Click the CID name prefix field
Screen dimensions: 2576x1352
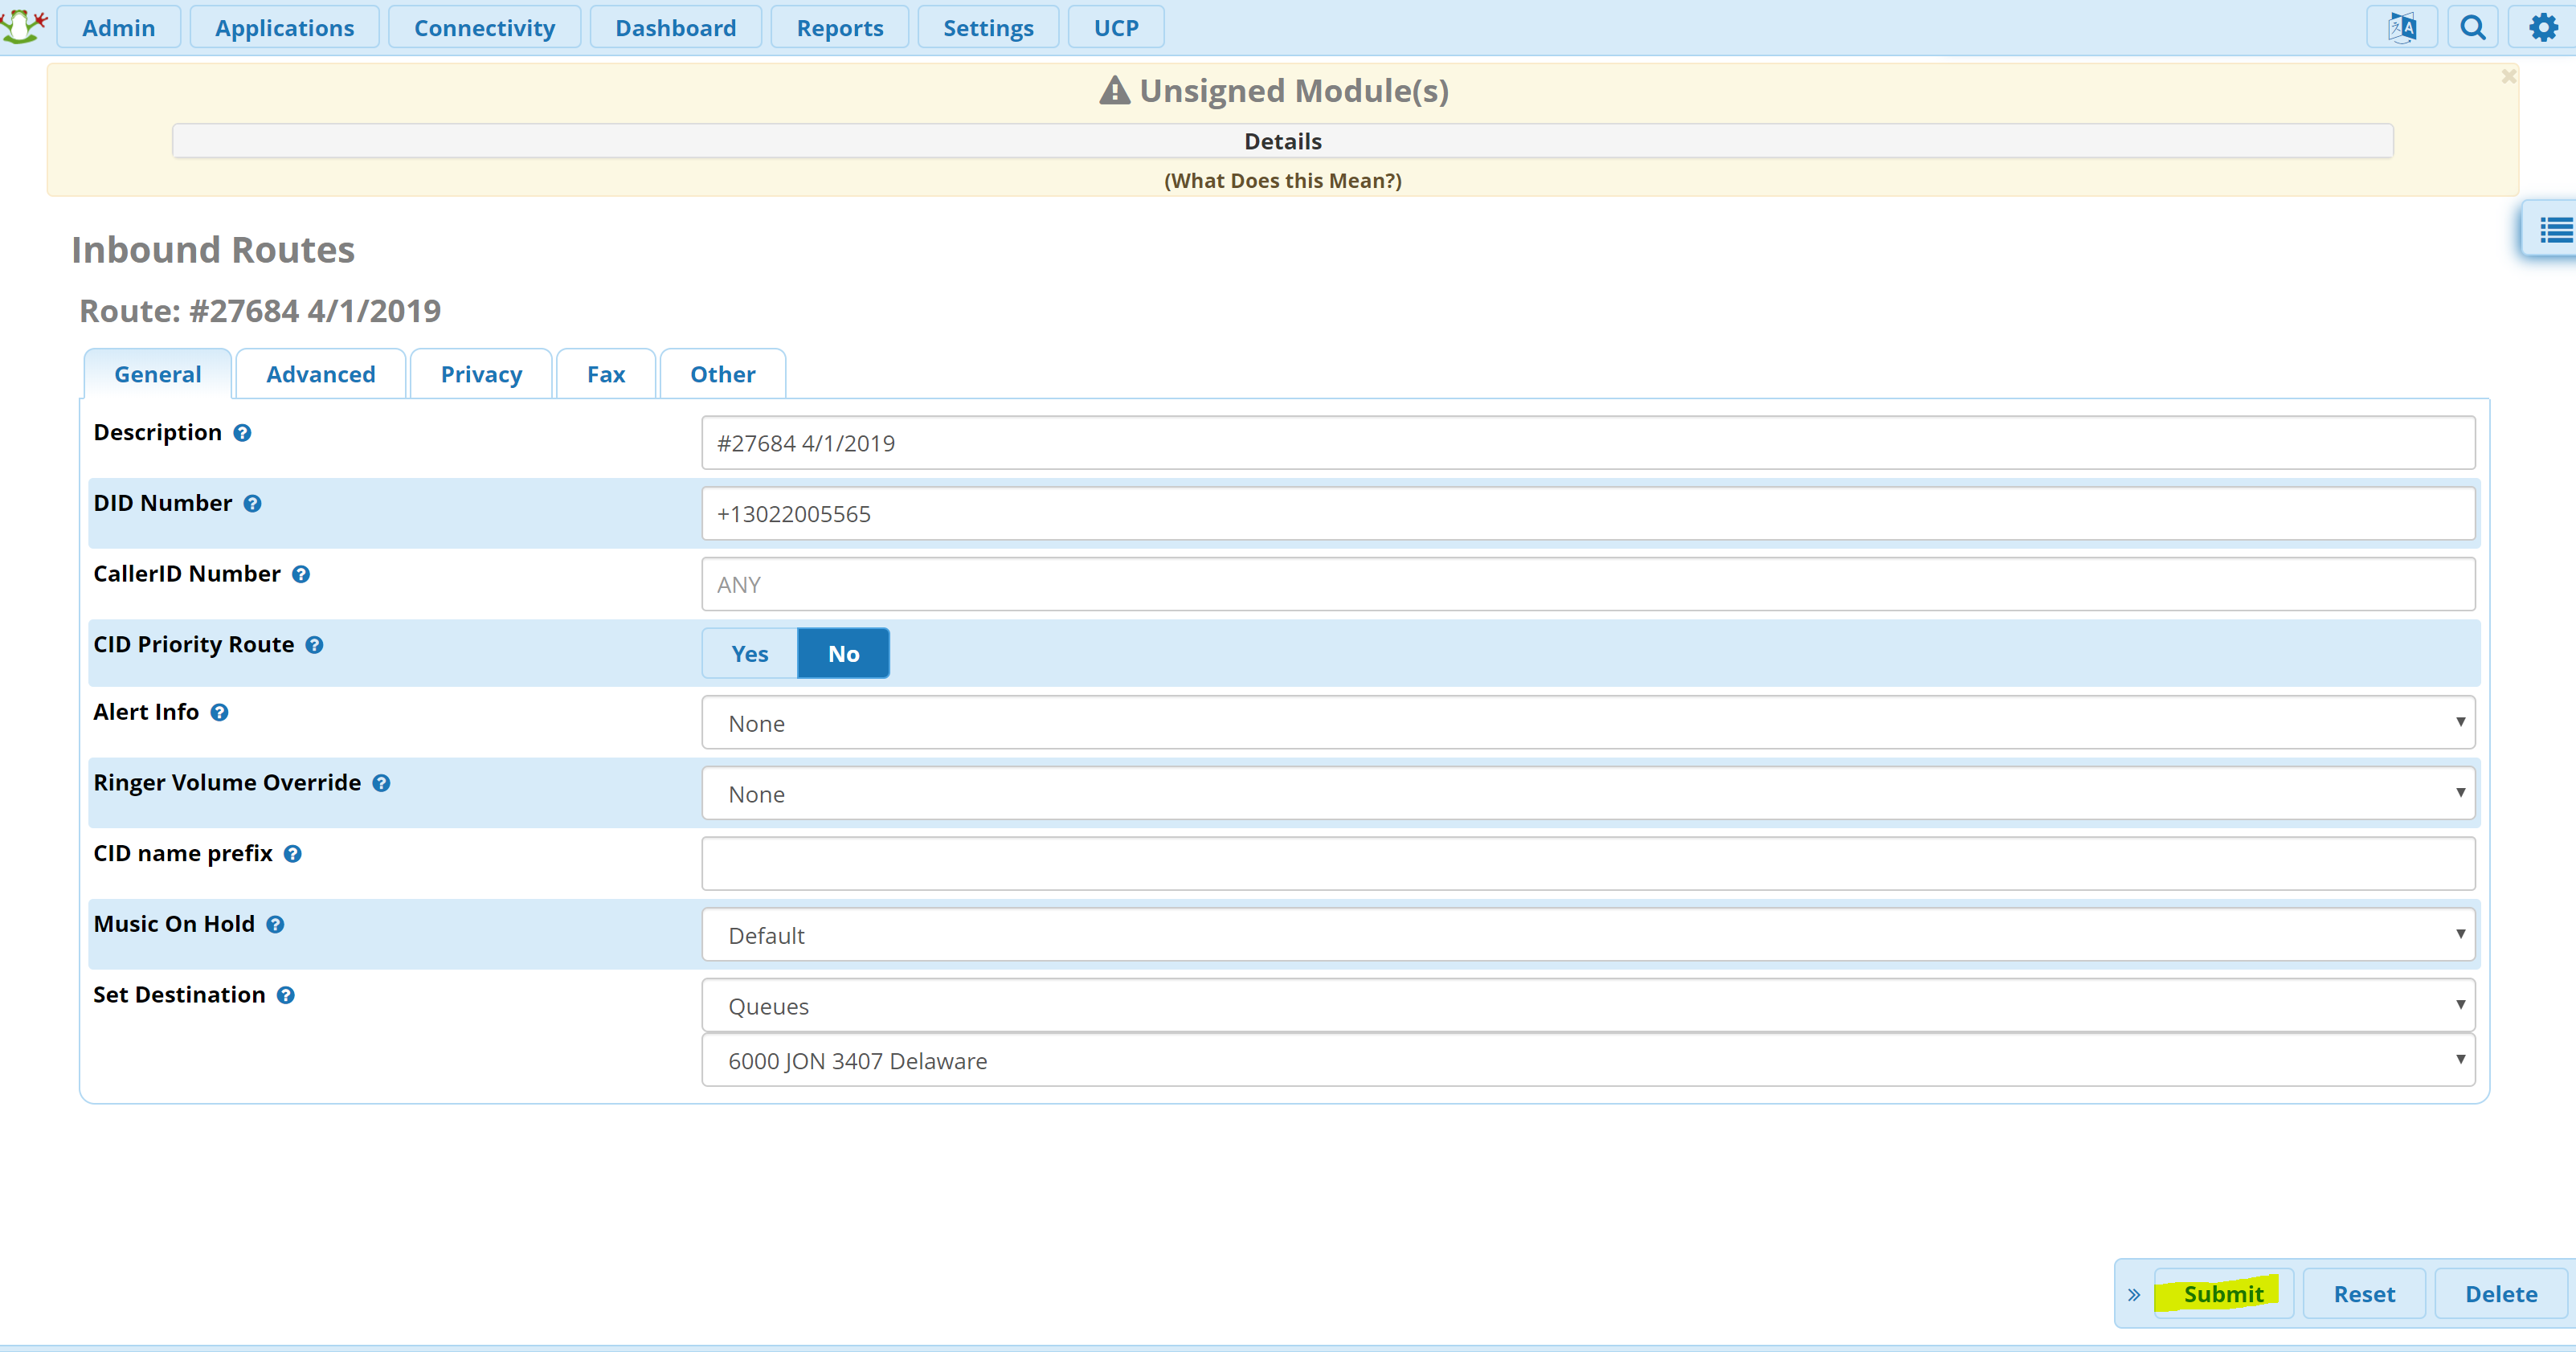tap(1587, 864)
